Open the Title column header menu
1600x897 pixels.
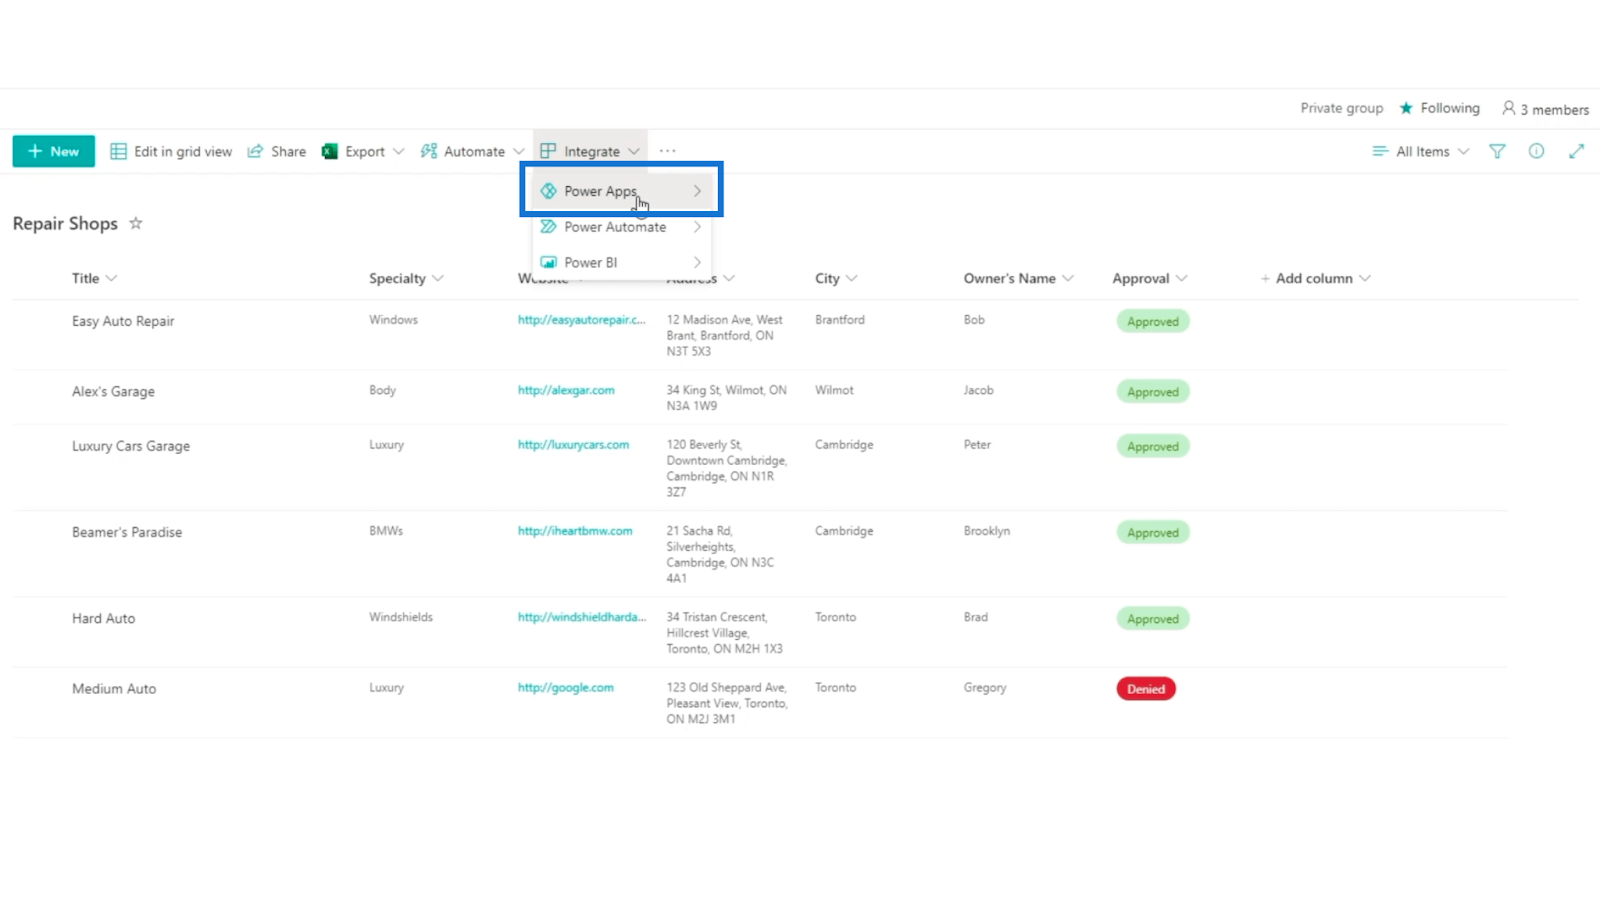coord(94,278)
